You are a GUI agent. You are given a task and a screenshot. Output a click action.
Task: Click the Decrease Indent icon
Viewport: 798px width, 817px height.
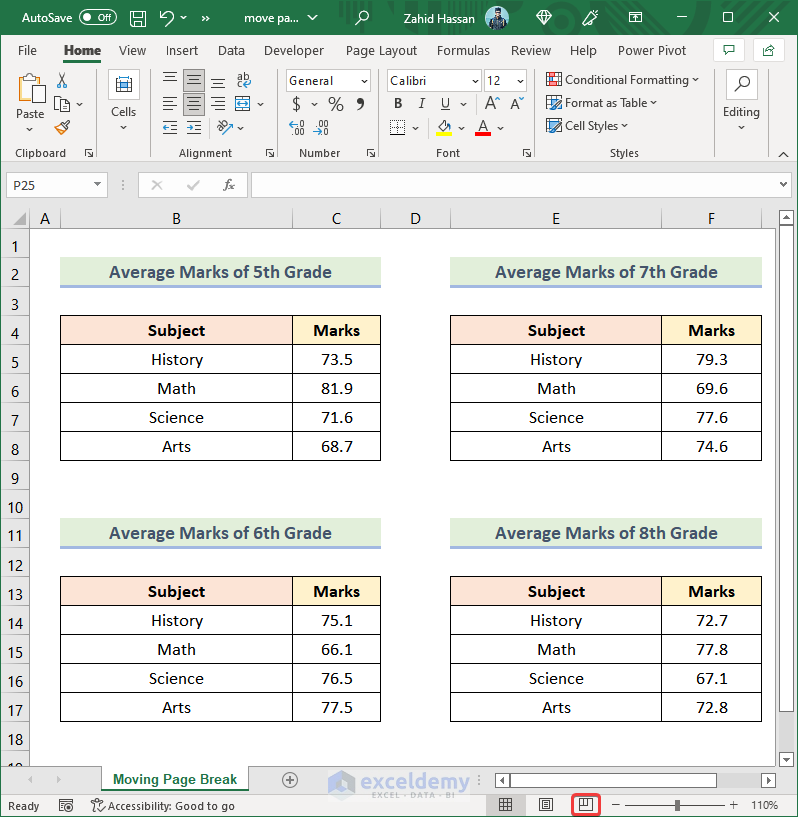[x=170, y=128]
